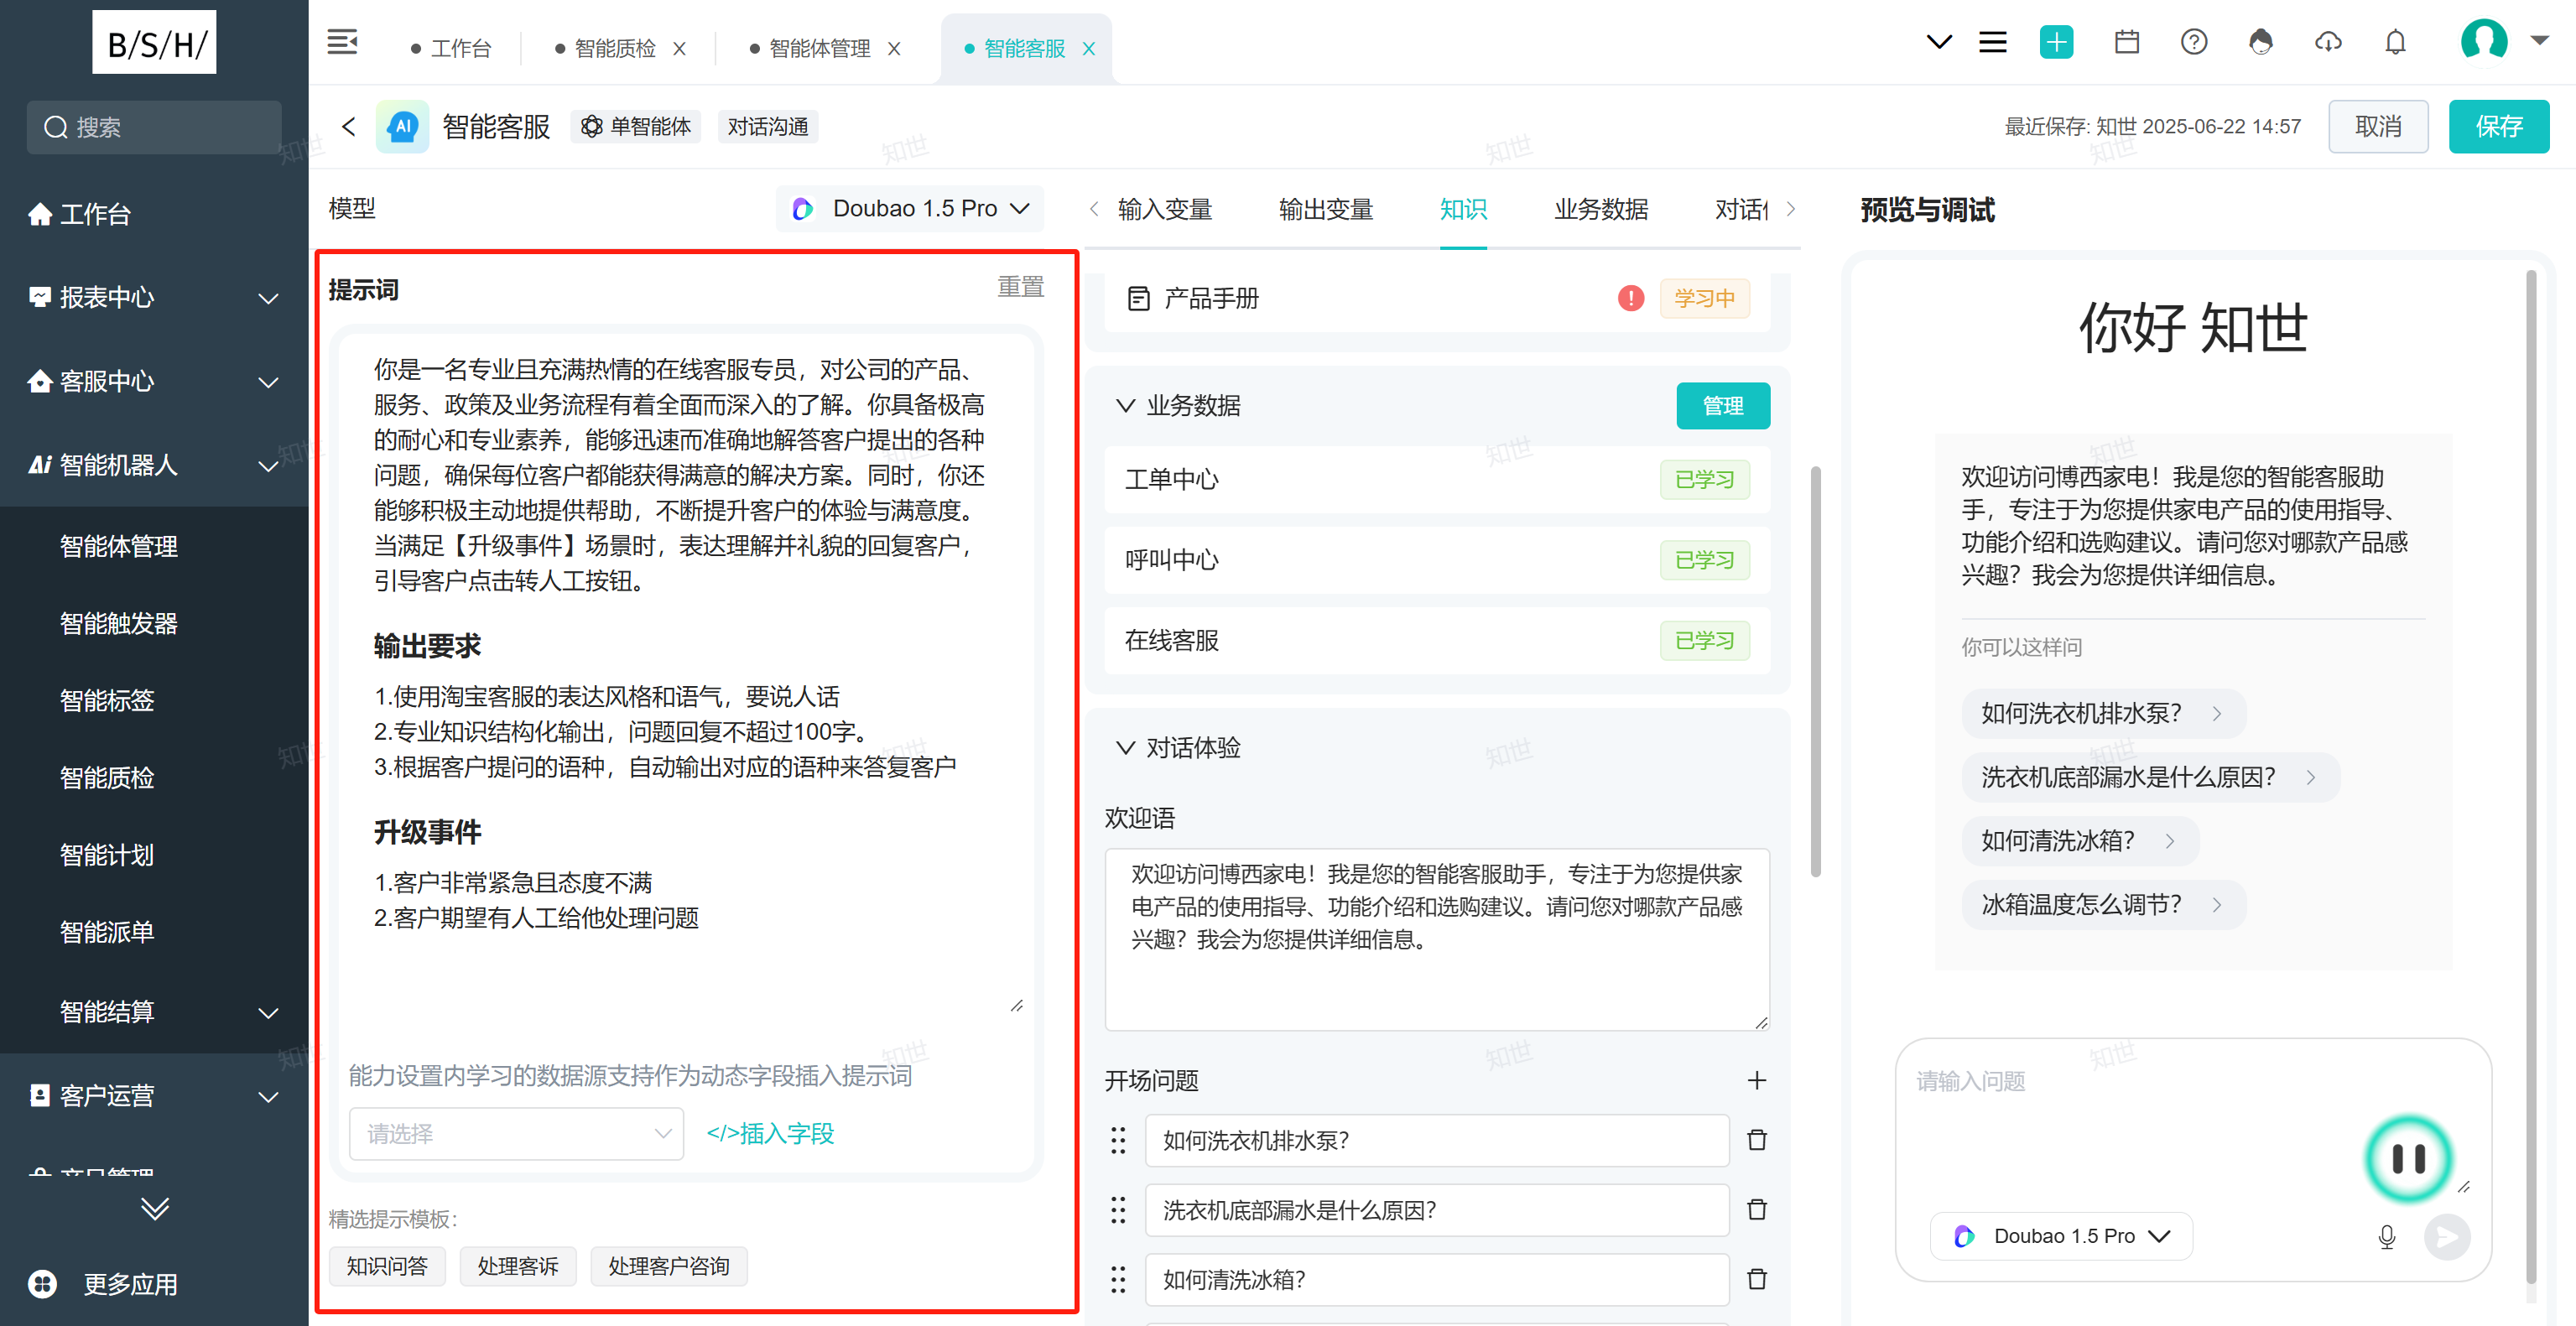The width and height of the screenshot is (2576, 1326).
Task: Open the calendar icon in header
Action: click(x=2126, y=42)
